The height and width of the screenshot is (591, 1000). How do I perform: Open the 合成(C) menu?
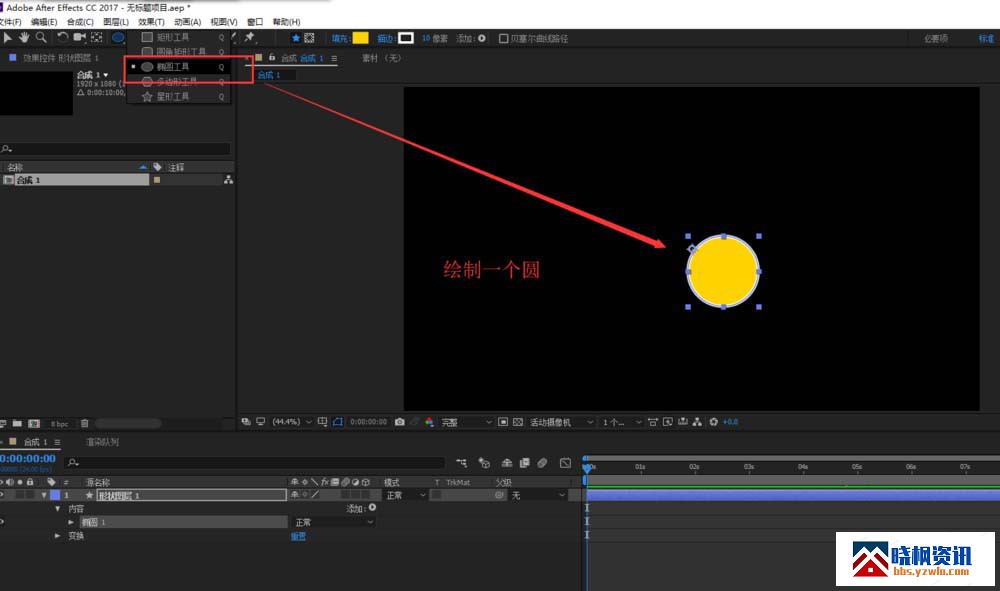(x=80, y=22)
